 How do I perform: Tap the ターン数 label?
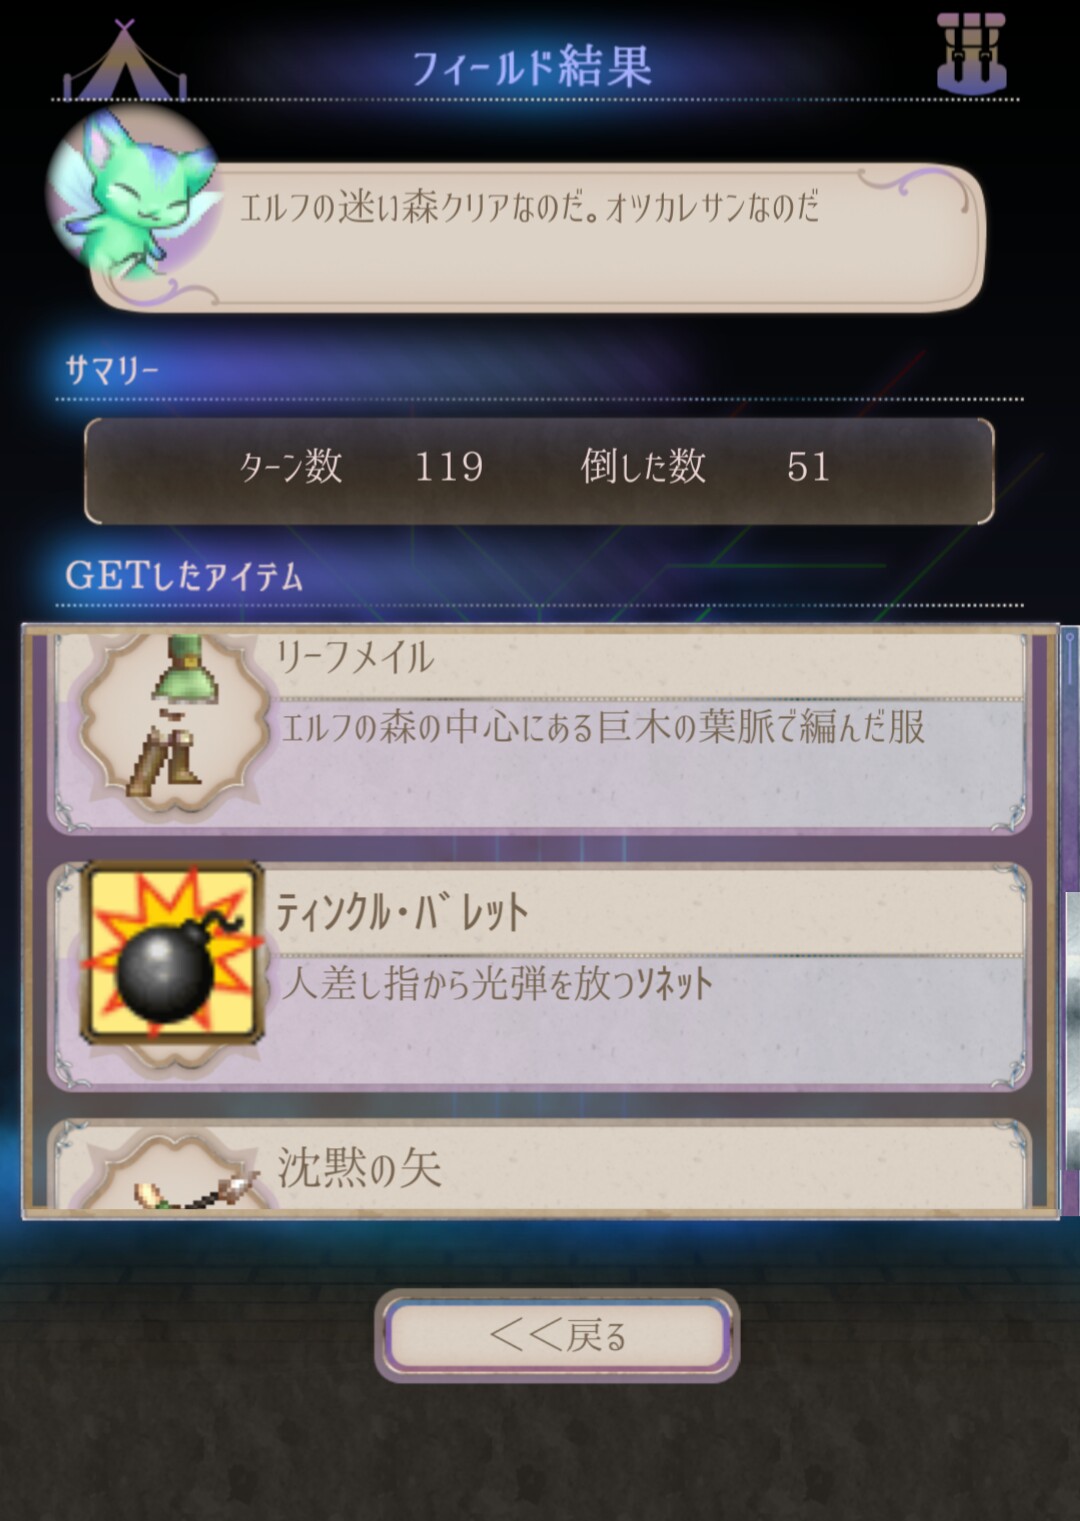[291, 467]
